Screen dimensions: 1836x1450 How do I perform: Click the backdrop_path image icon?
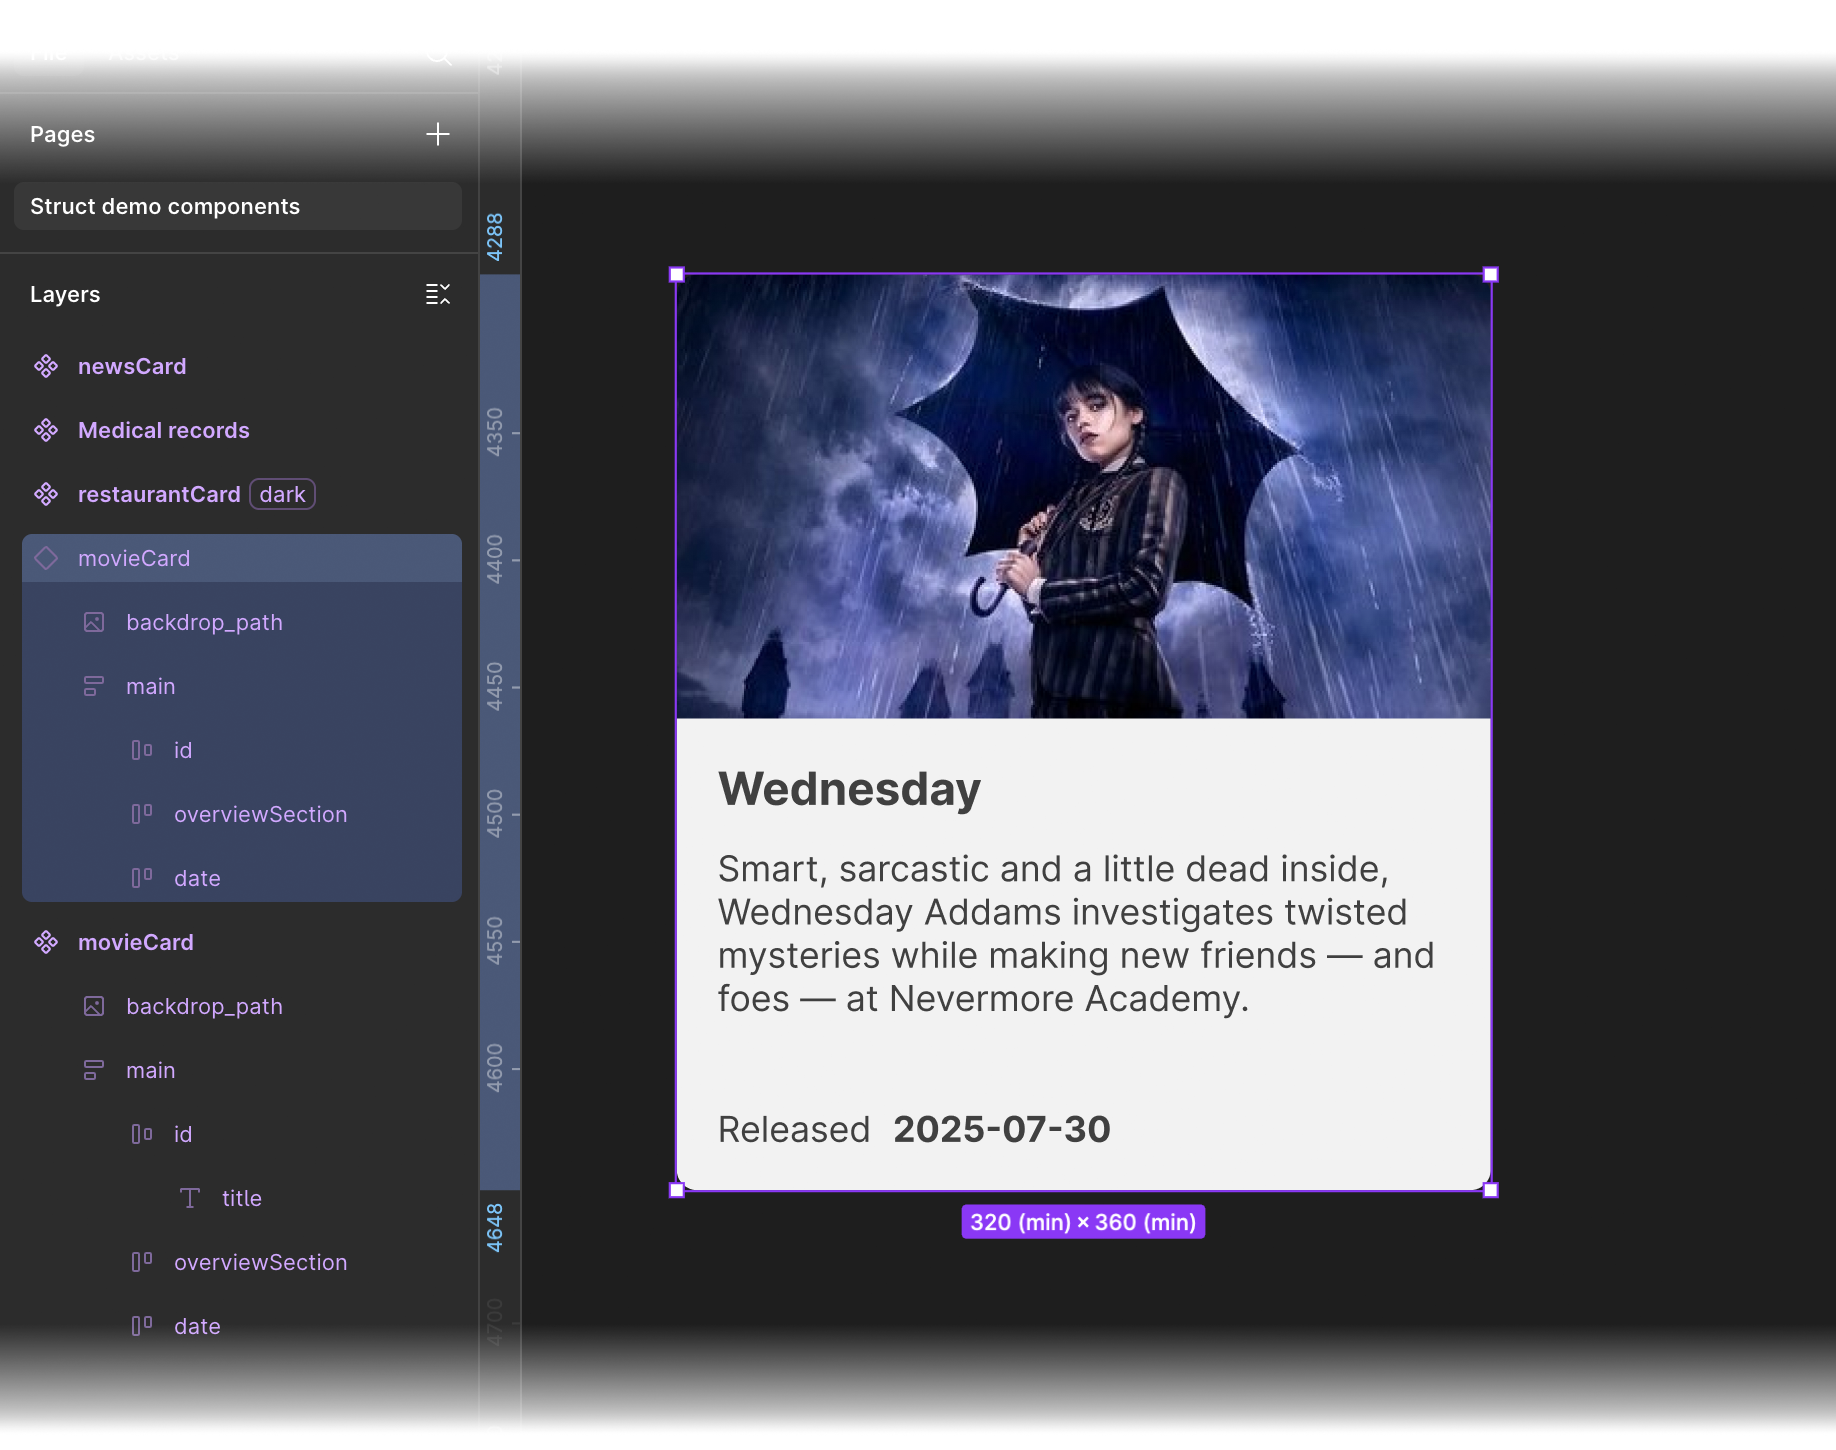[93, 622]
